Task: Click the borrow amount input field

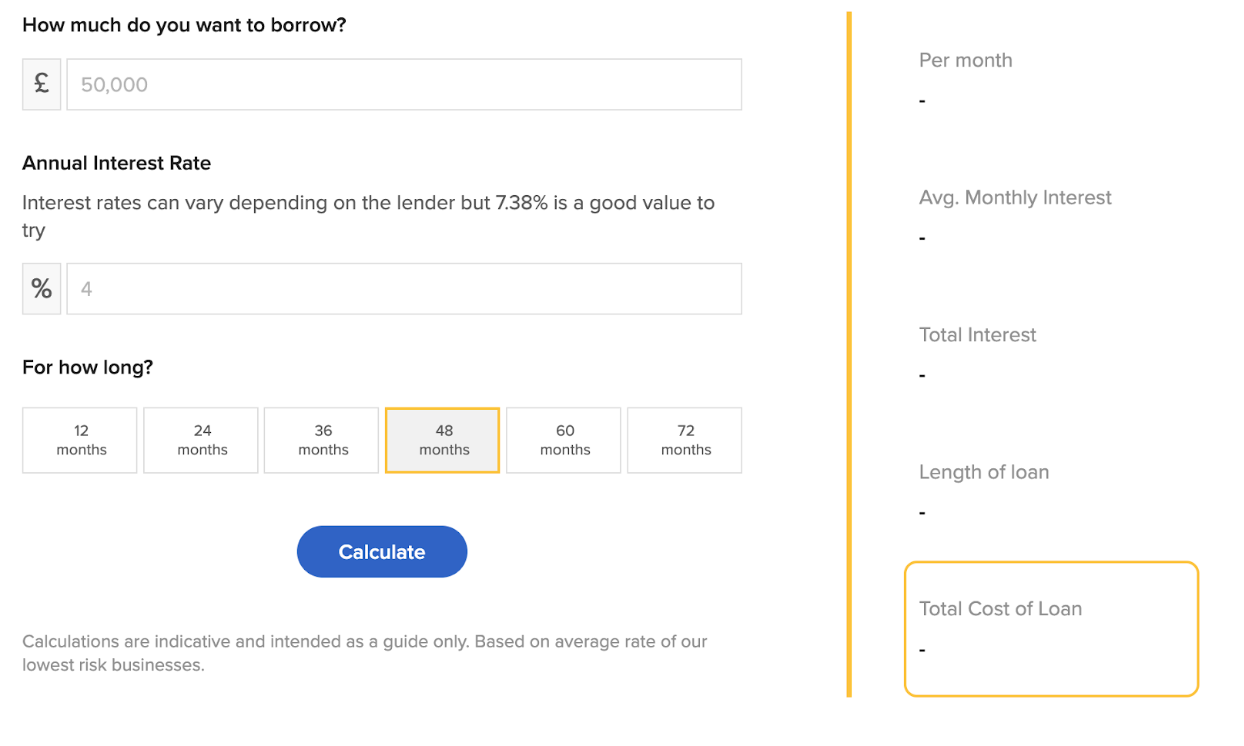Action: tap(403, 84)
